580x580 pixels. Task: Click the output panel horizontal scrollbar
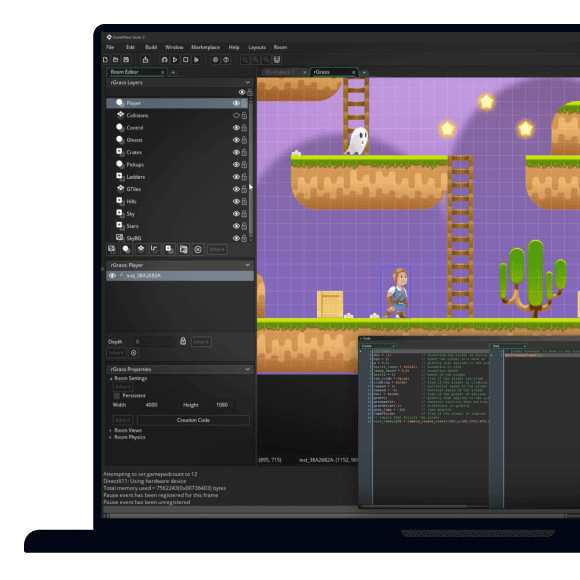[x=337, y=516]
